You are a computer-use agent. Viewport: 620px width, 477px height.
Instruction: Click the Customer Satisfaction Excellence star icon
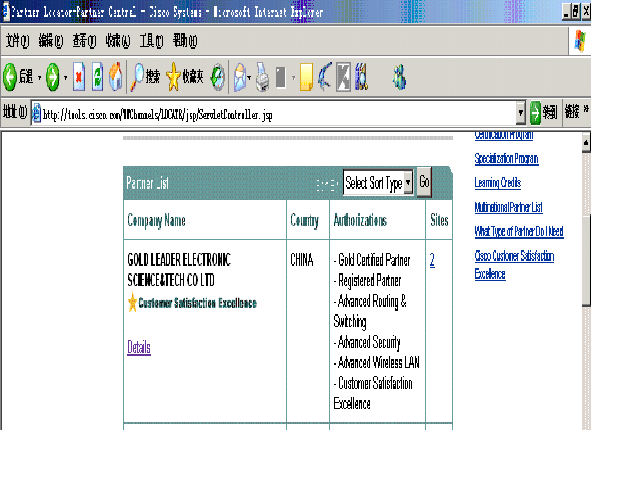(x=132, y=302)
